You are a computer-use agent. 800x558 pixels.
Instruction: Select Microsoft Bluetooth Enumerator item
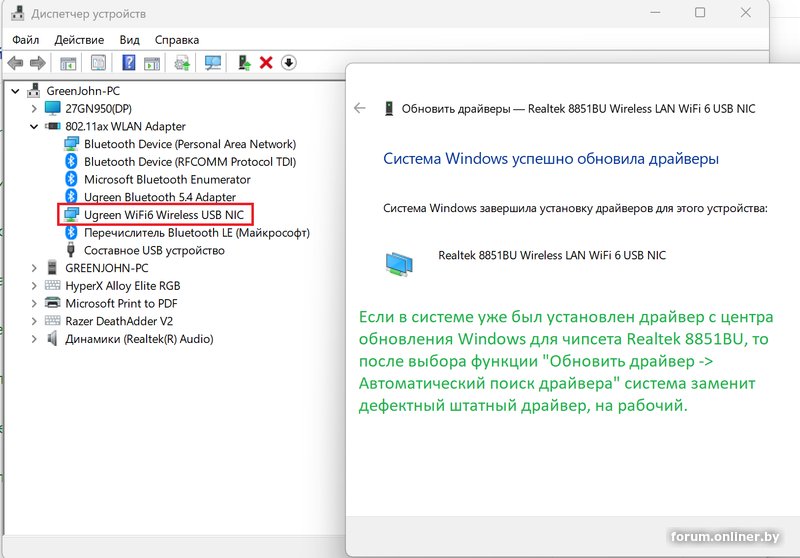pyautogui.click(x=167, y=180)
